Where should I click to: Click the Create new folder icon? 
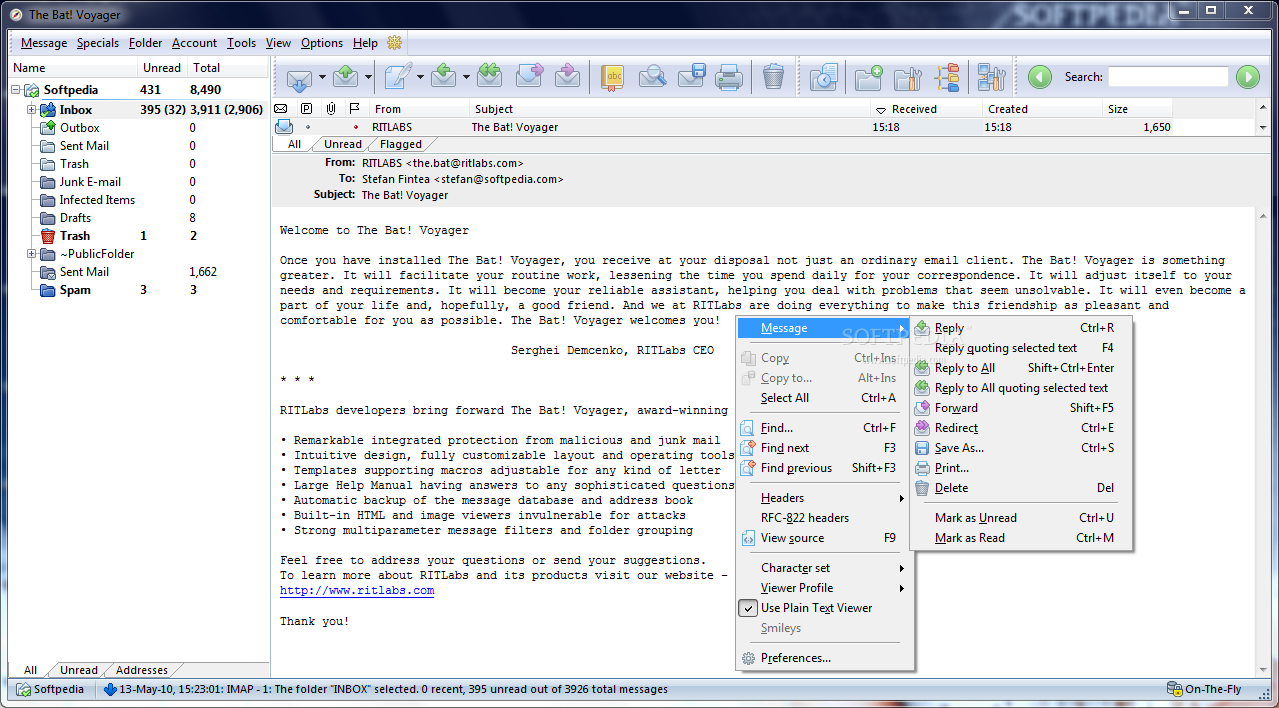(868, 77)
